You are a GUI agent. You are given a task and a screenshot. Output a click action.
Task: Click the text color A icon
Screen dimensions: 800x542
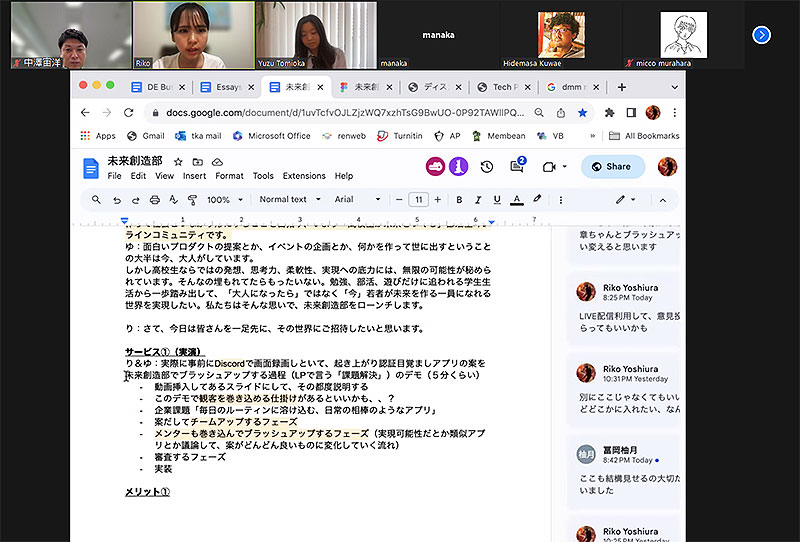517,200
